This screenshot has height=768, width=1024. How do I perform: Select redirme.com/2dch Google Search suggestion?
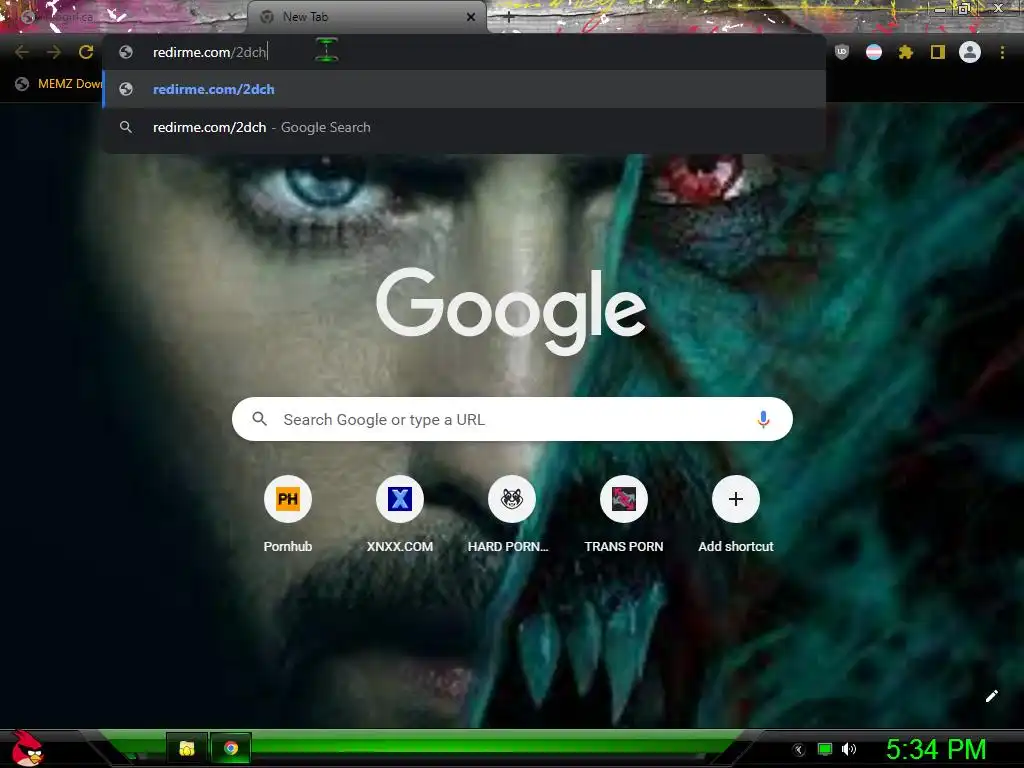464,127
